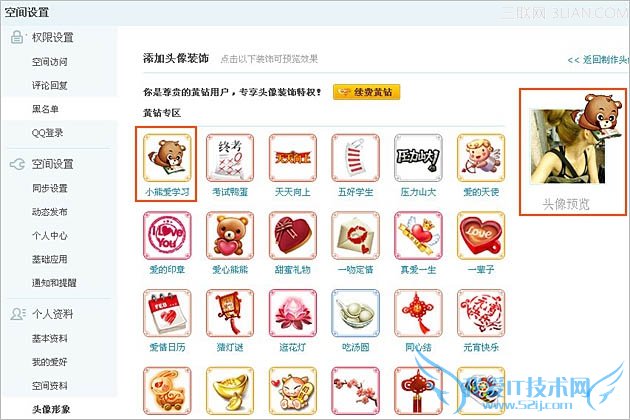Image resolution: width=630 pixels, height=420 pixels.
Task: Open the 个人资料 section header
Action: pyautogui.click(x=52, y=314)
